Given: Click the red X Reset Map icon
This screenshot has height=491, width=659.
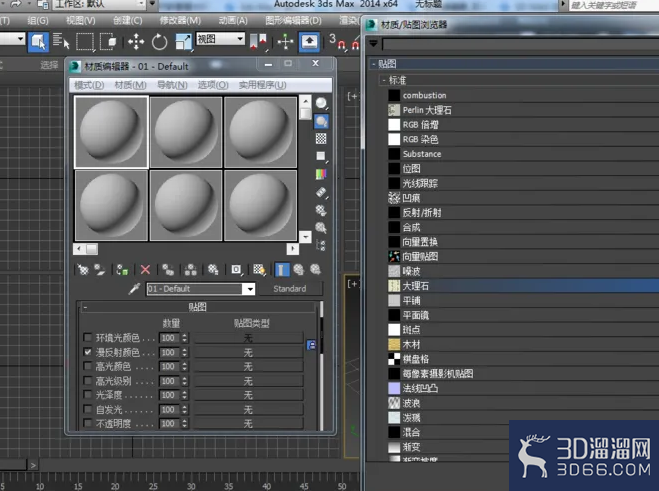Looking at the screenshot, I should tap(145, 269).
